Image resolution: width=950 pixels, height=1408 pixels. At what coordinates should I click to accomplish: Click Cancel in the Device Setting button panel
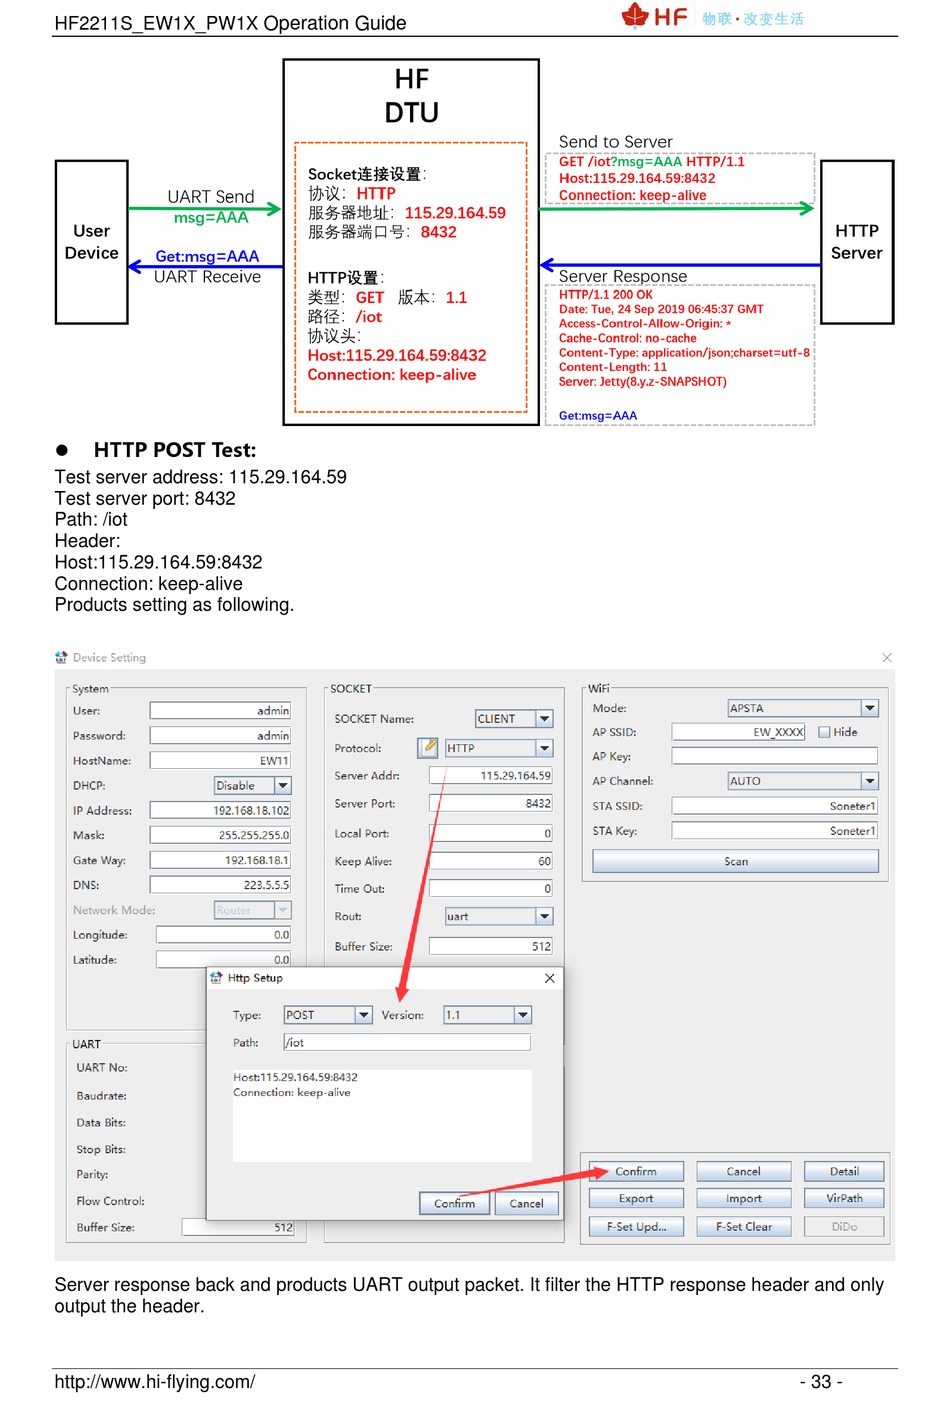tap(743, 1171)
